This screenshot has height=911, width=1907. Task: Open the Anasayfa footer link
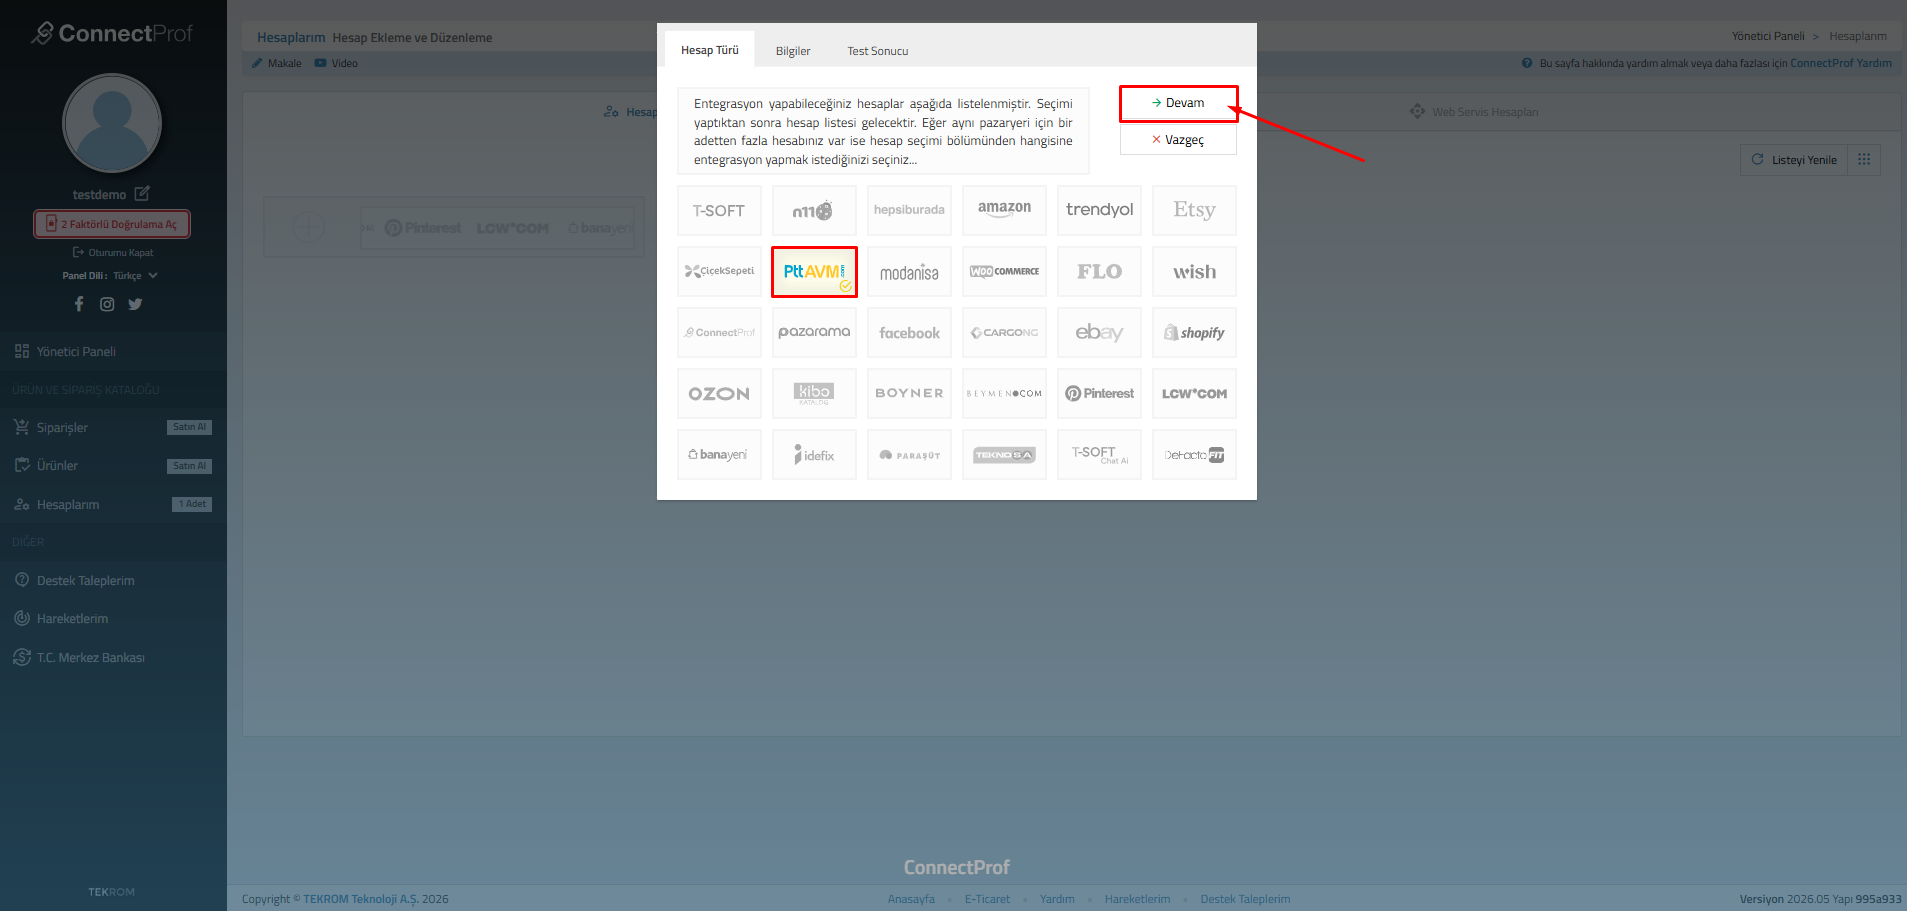pos(911,899)
